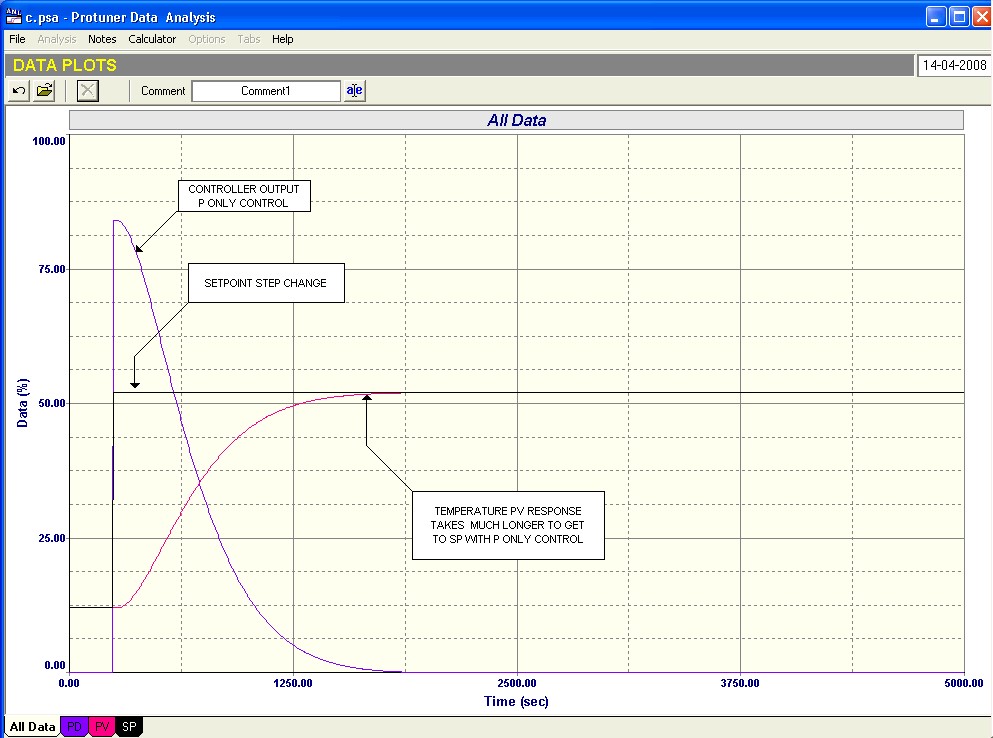
Task: Click the All Data chart title bar
Action: (x=516, y=120)
